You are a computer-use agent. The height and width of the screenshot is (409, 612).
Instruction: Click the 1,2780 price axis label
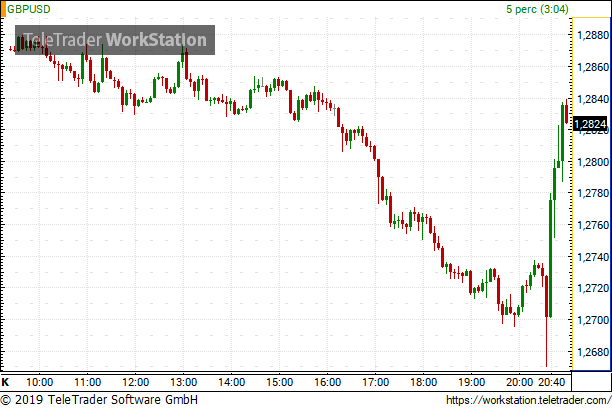(593, 193)
